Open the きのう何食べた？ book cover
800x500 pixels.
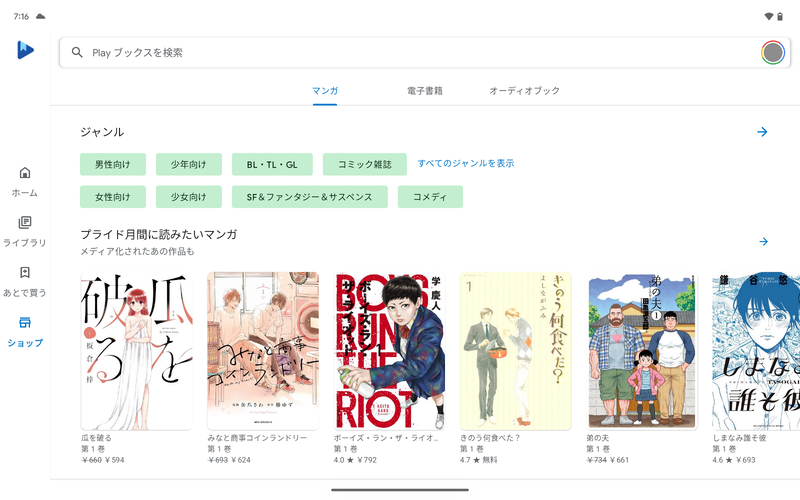point(515,351)
